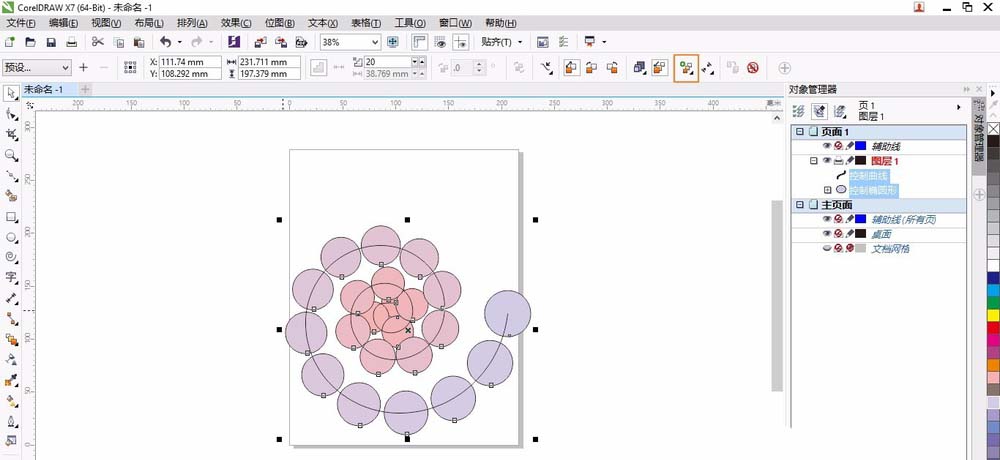Open the 位图 menu

point(280,22)
